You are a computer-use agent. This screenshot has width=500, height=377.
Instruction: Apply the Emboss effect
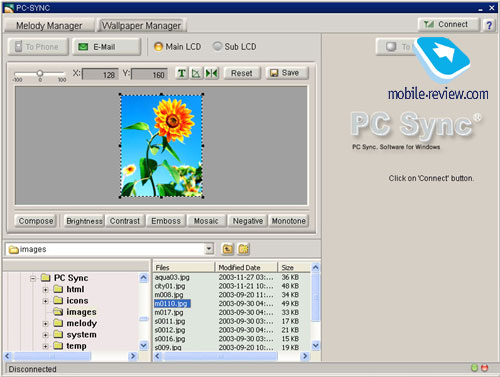(166, 221)
